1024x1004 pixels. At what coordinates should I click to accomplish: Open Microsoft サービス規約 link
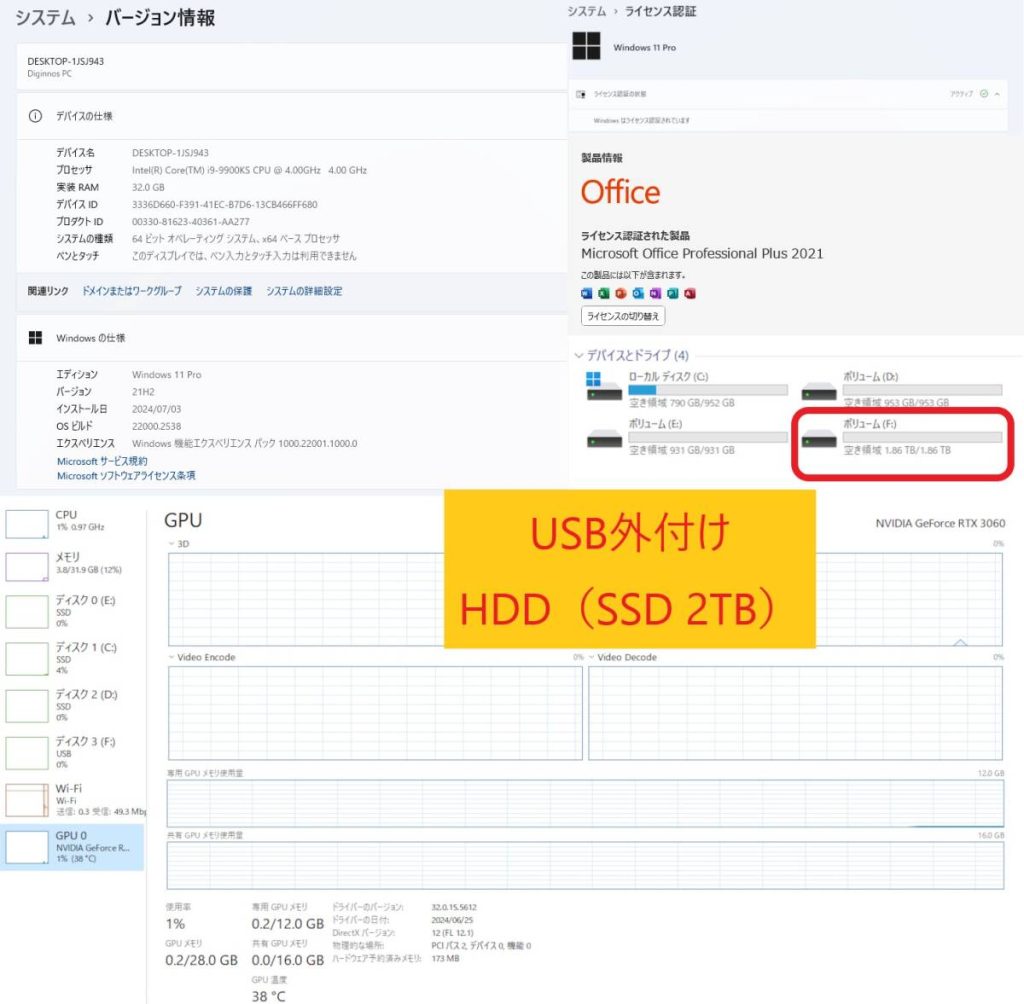click(x=102, y=461)
